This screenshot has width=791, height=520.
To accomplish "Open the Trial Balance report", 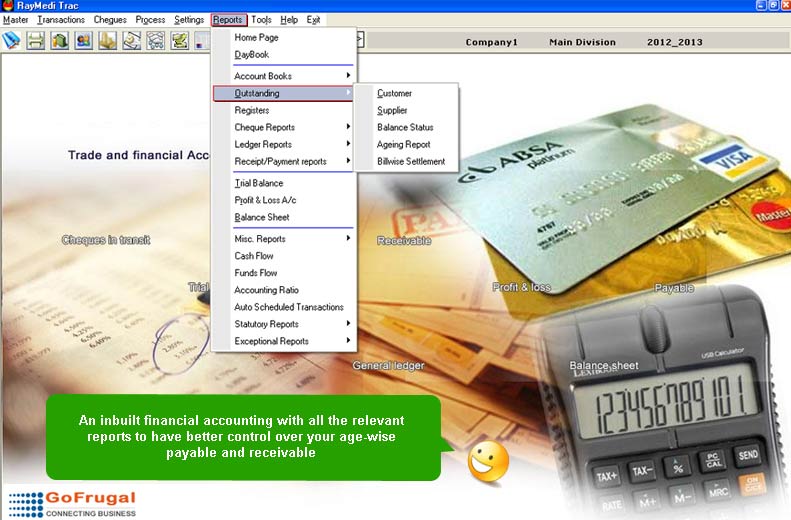I will (x=284, y=183).
